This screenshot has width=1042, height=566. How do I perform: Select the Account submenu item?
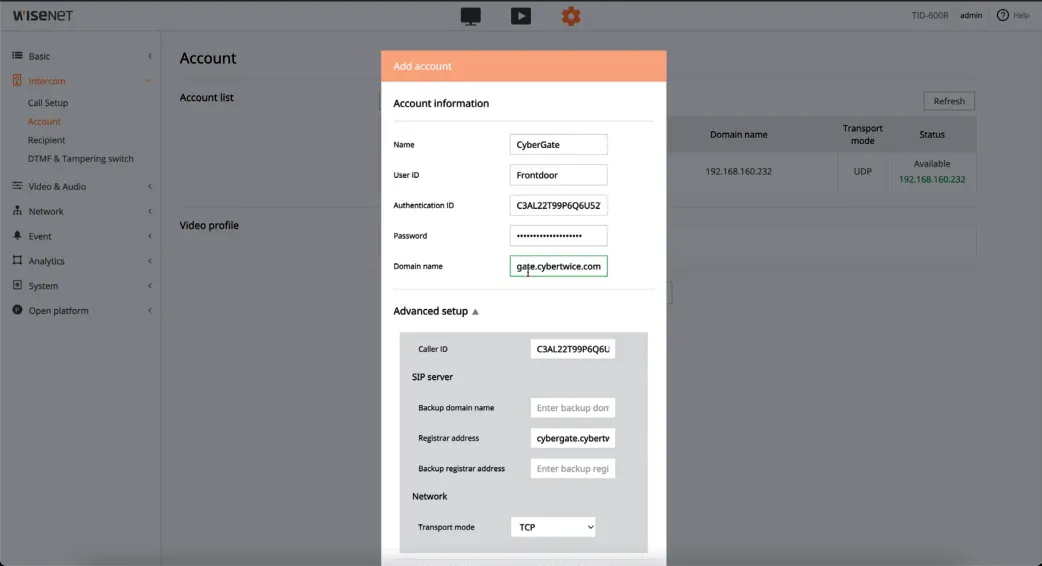click(44, 122)
